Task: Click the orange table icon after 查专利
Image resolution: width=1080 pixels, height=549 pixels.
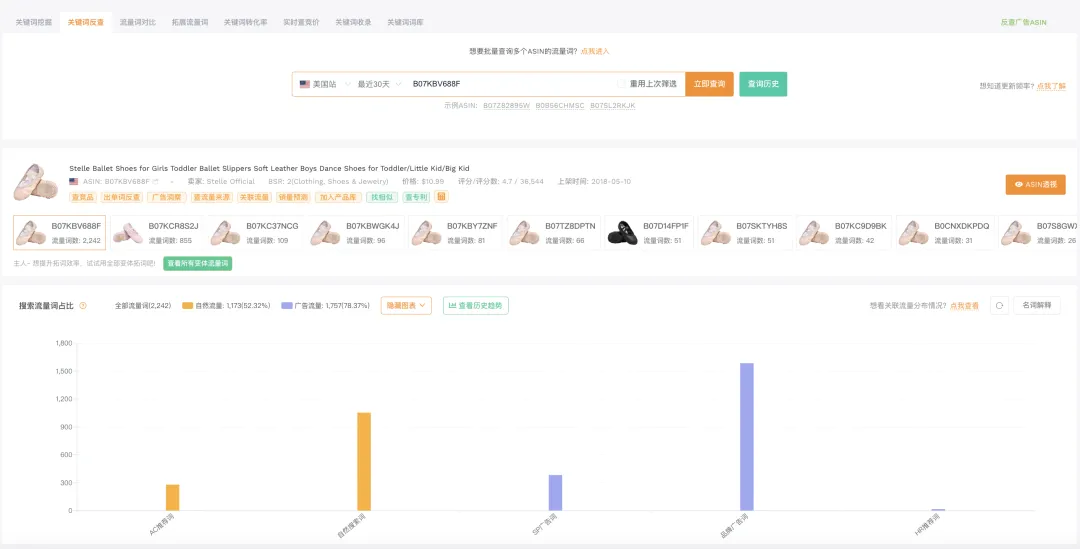Action: click(442, 196)
